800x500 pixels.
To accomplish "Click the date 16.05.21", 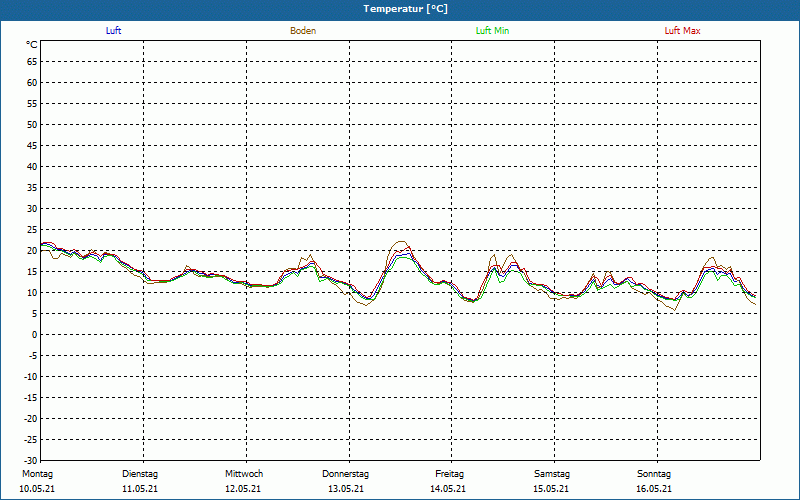I will coord(654,489).
